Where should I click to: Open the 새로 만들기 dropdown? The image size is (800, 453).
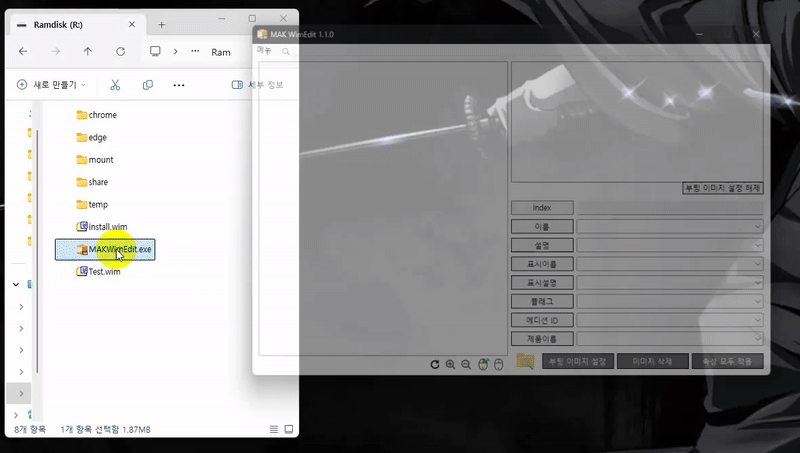coord(51,85)
